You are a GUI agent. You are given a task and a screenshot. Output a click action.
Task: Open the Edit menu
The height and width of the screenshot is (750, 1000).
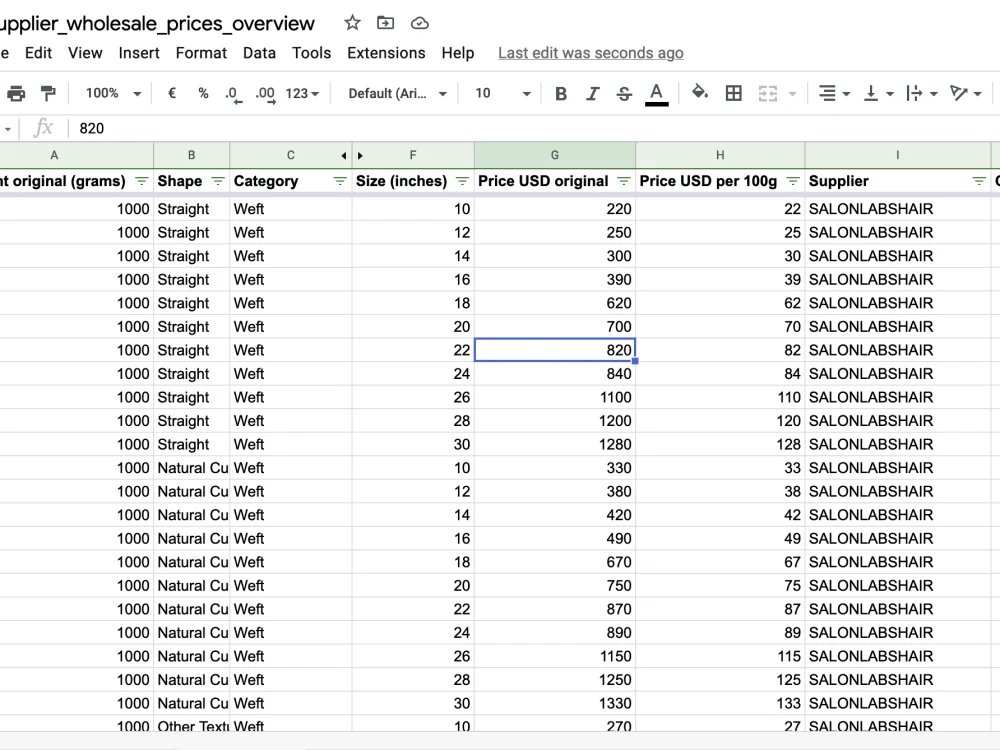[x=38, y=53]
